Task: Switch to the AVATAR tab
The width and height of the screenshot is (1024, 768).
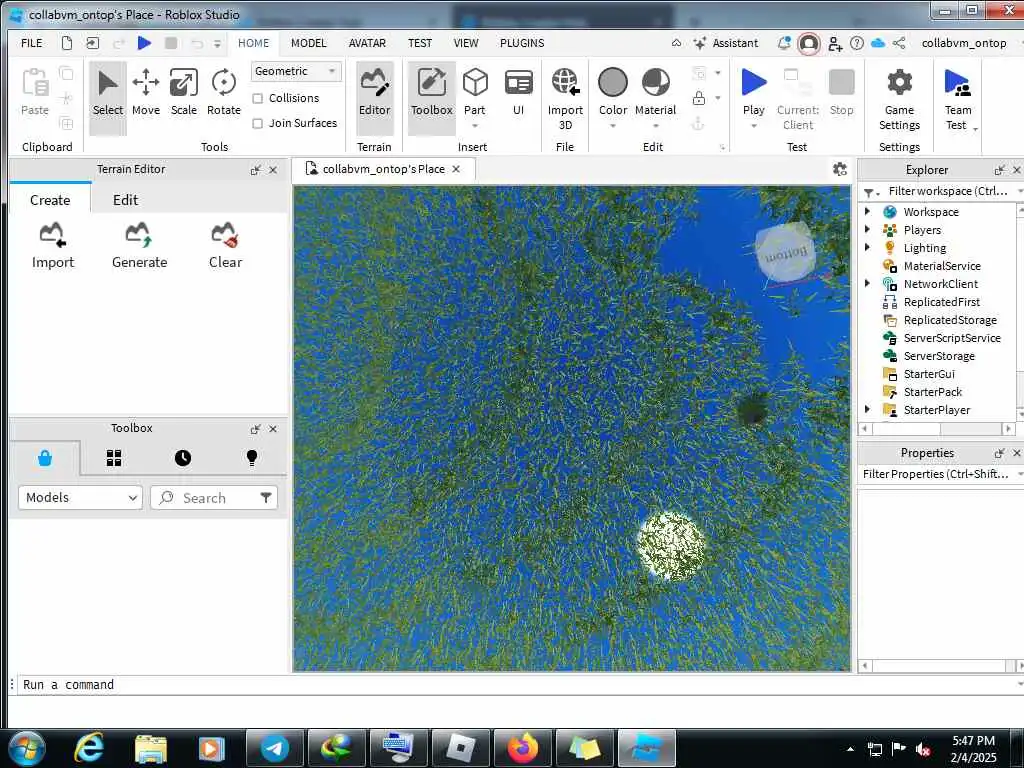Action: tap(367, 43)
